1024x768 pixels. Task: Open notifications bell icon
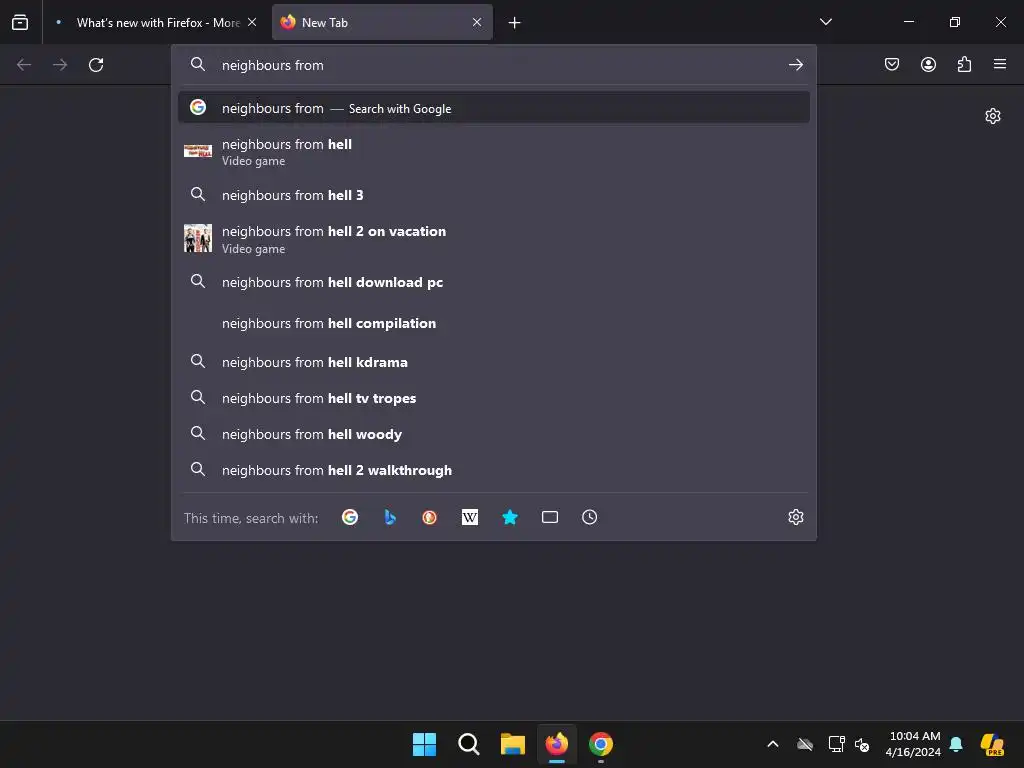pos(956,744)
